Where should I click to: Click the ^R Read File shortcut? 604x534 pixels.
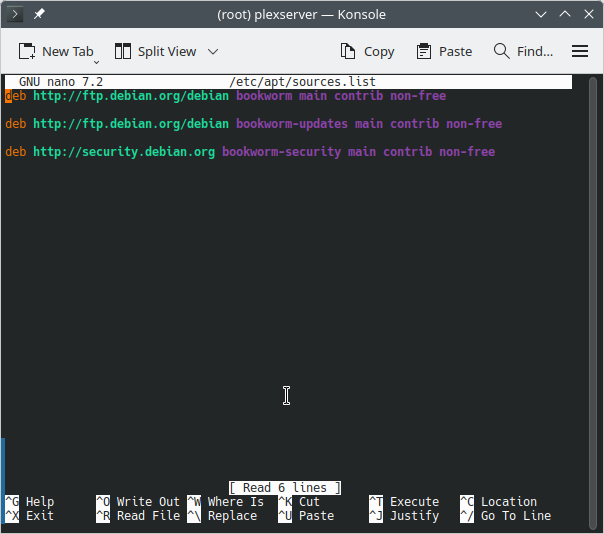(x=138, y=516)
